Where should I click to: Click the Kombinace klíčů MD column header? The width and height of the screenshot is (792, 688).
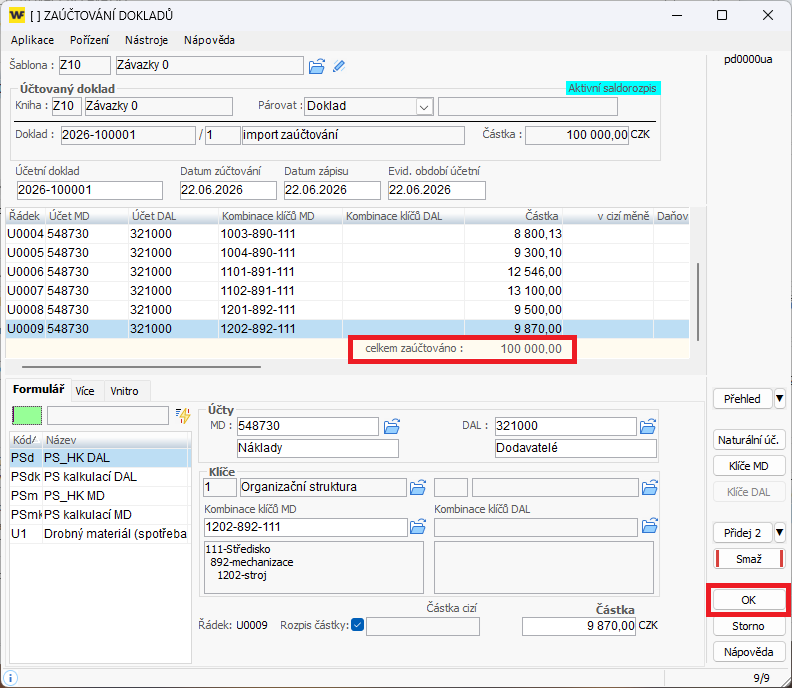280,216
